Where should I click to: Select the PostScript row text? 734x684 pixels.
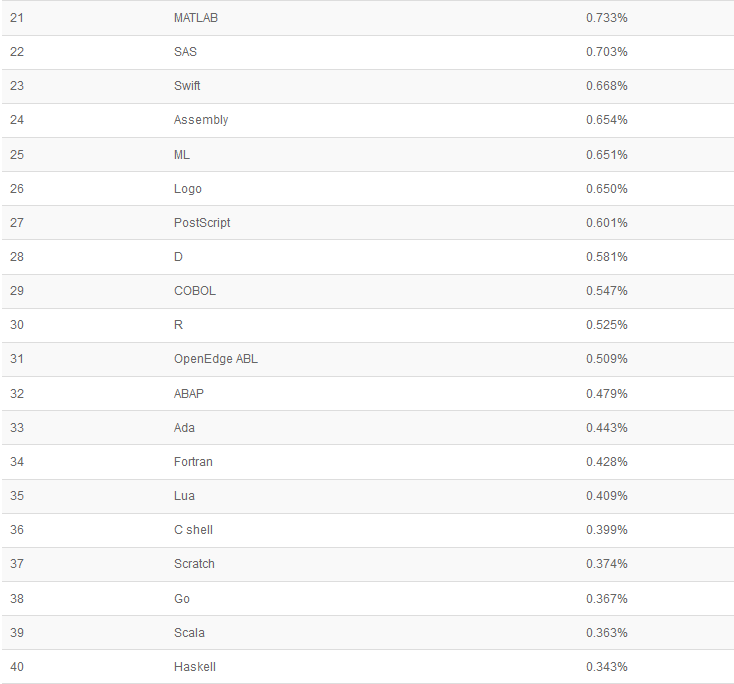tap(202, 223)
